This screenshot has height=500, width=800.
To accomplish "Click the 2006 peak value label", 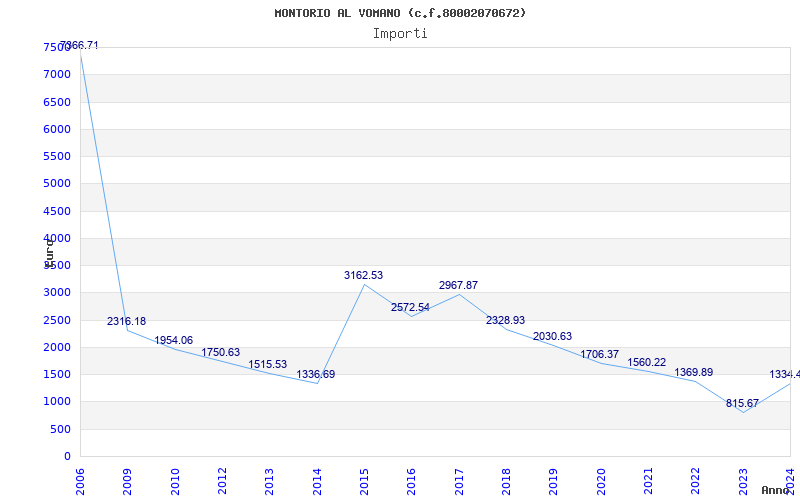I will [x=79, y=45].
